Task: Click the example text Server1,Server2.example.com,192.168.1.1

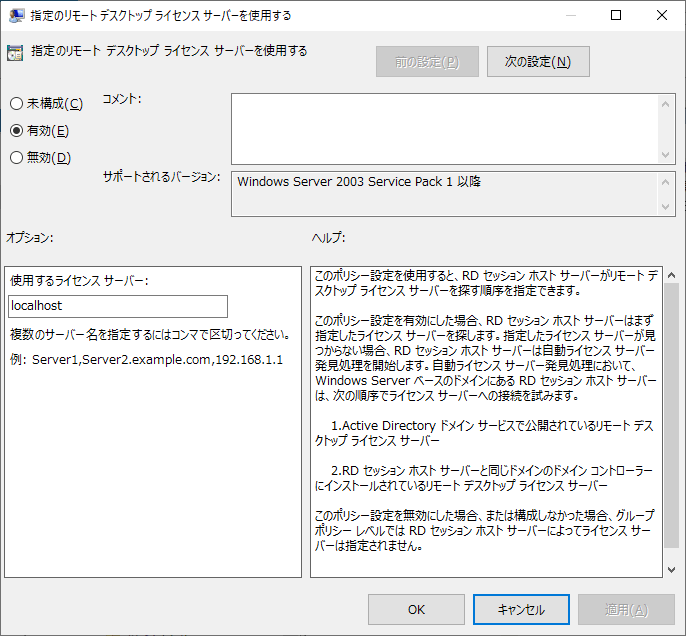Action: click(158, 360)
